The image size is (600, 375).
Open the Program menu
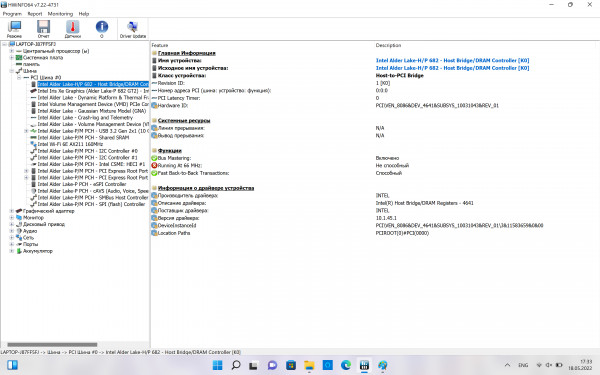pyautogui.click(x=12, y=14)
